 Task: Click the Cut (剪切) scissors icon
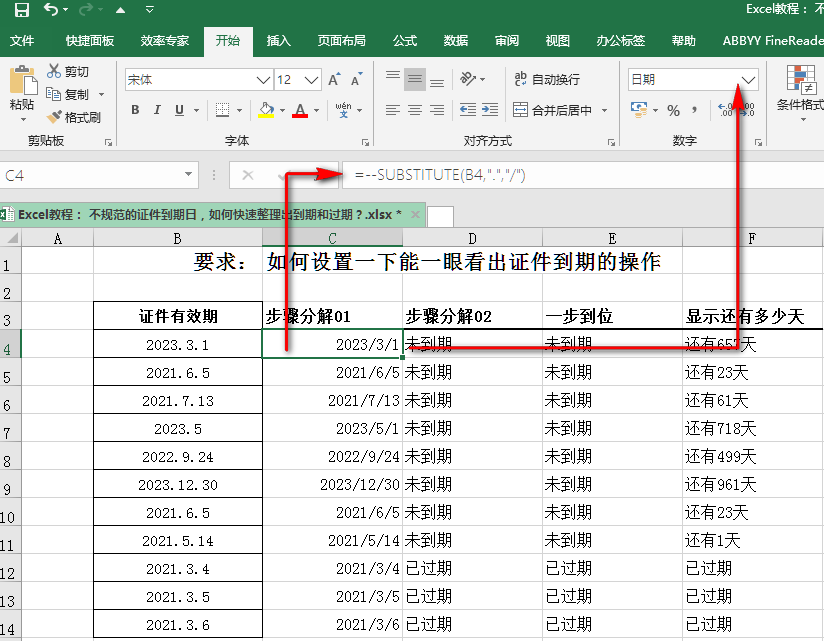tap(54, 72)
